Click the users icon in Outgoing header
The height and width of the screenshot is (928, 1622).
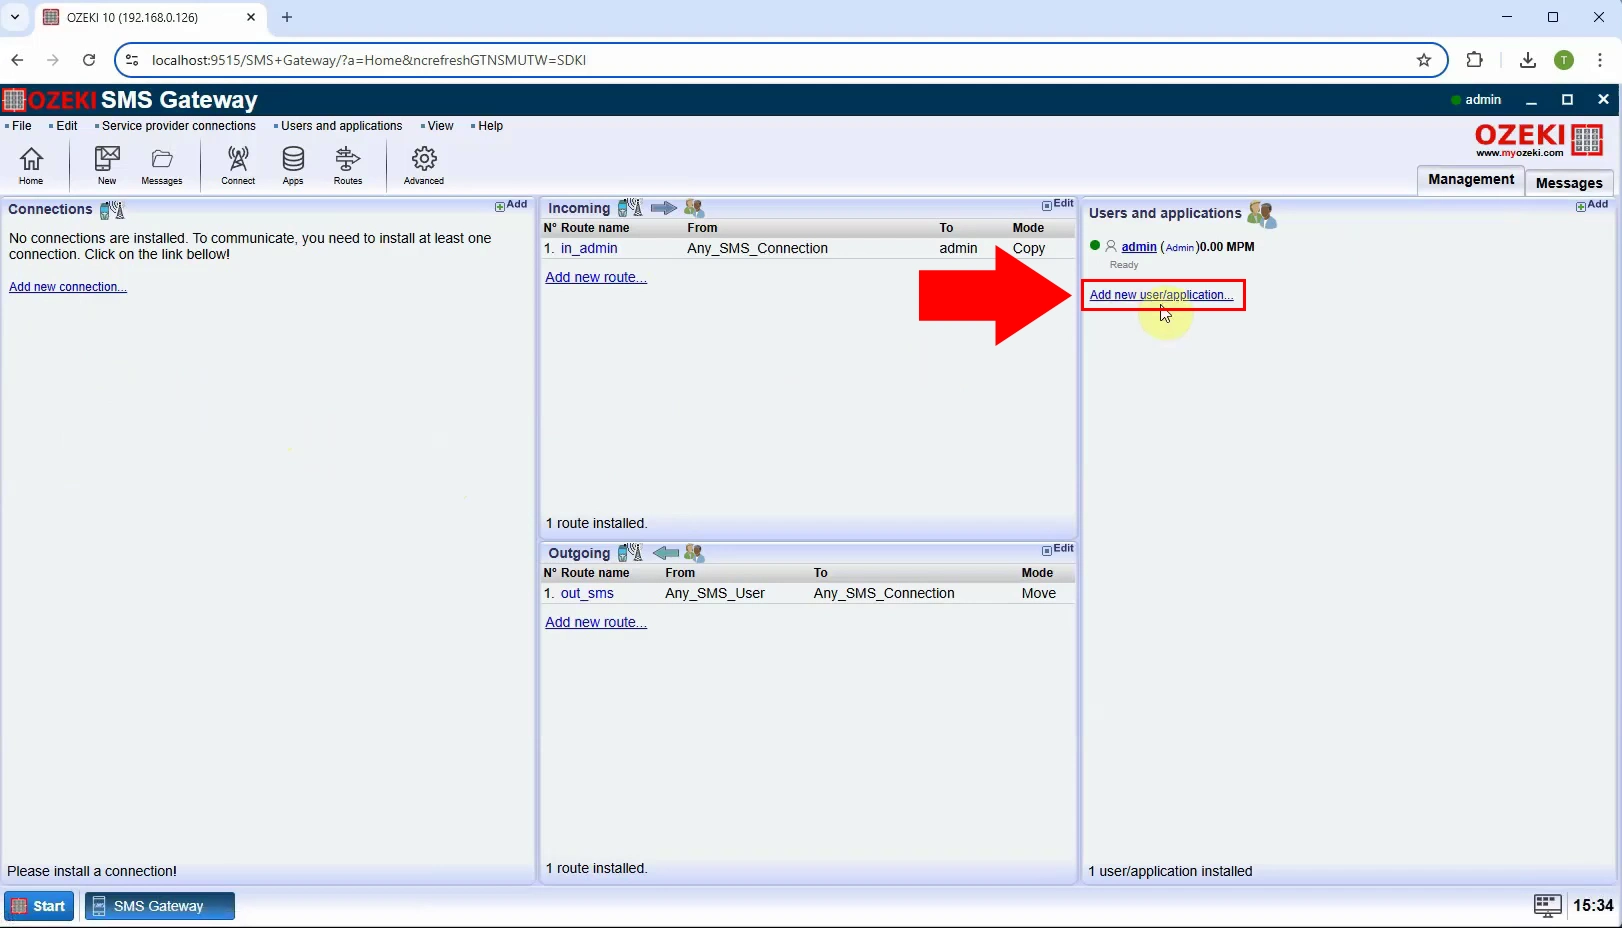(x=694, y=553)
